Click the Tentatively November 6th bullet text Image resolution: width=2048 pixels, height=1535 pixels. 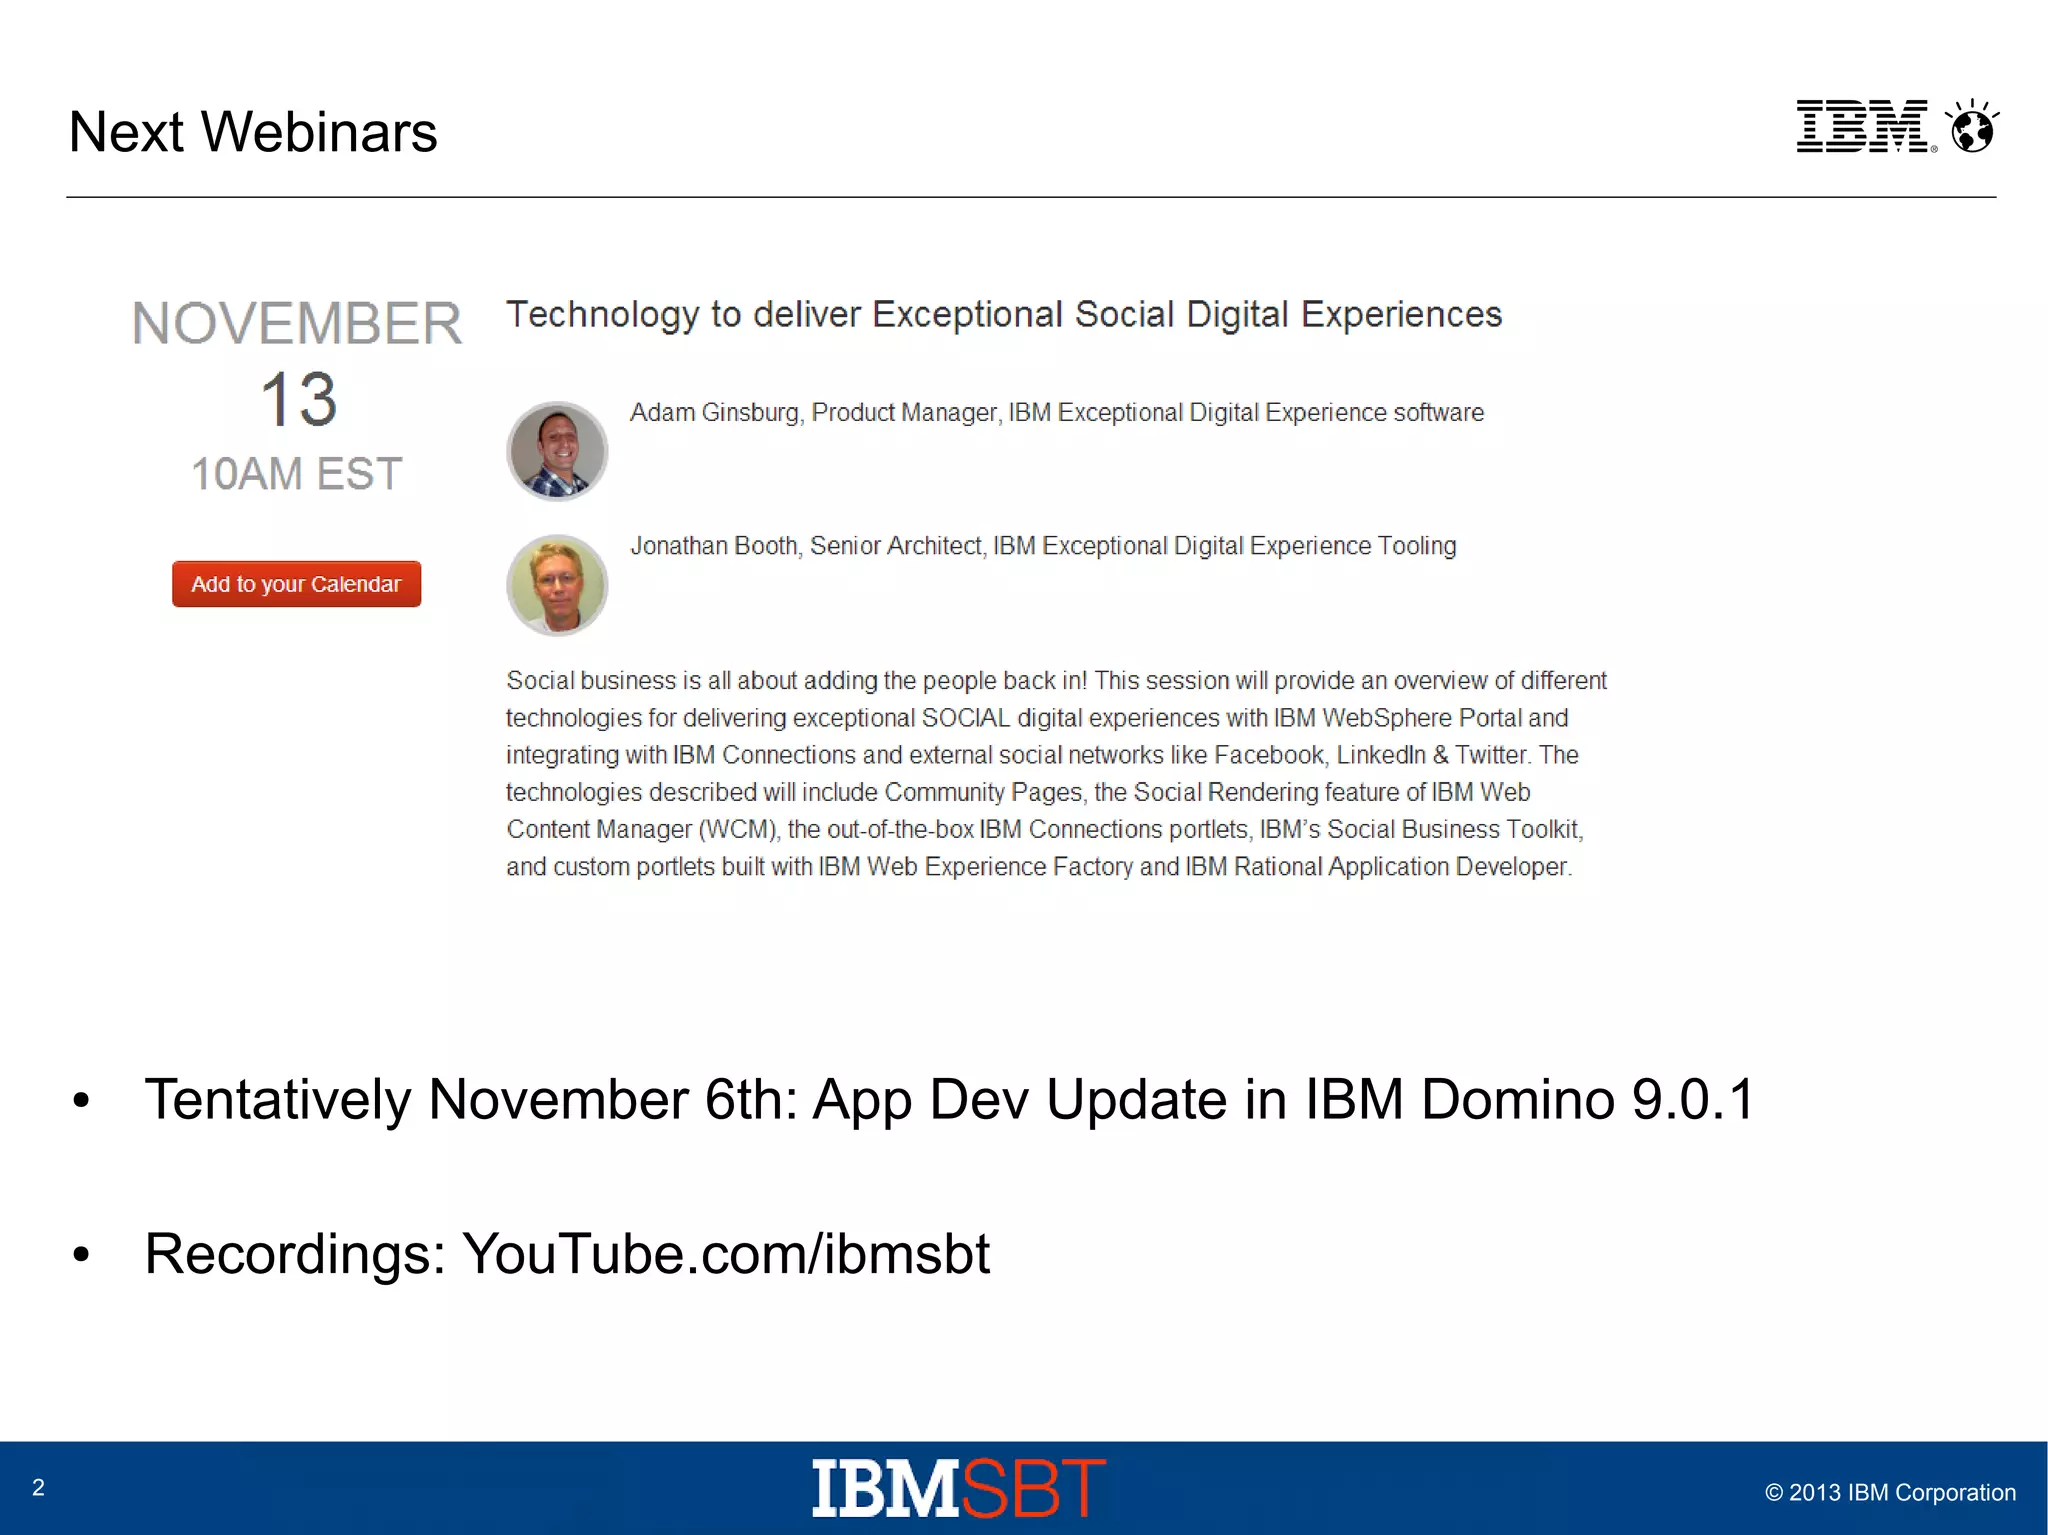click(x=949, y=1100)
